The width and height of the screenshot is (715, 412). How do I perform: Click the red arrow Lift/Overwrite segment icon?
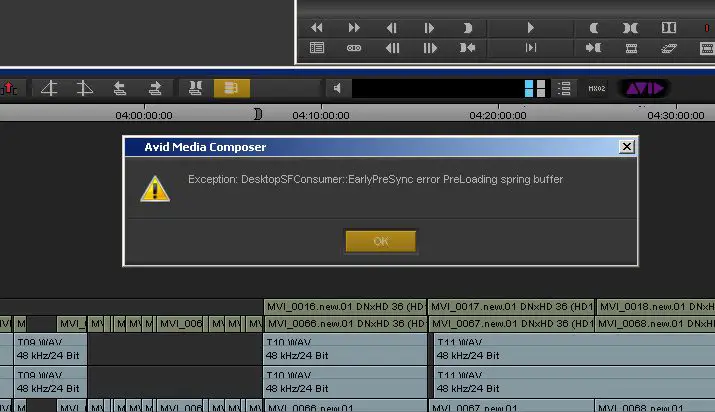click(x=9, y=88)
